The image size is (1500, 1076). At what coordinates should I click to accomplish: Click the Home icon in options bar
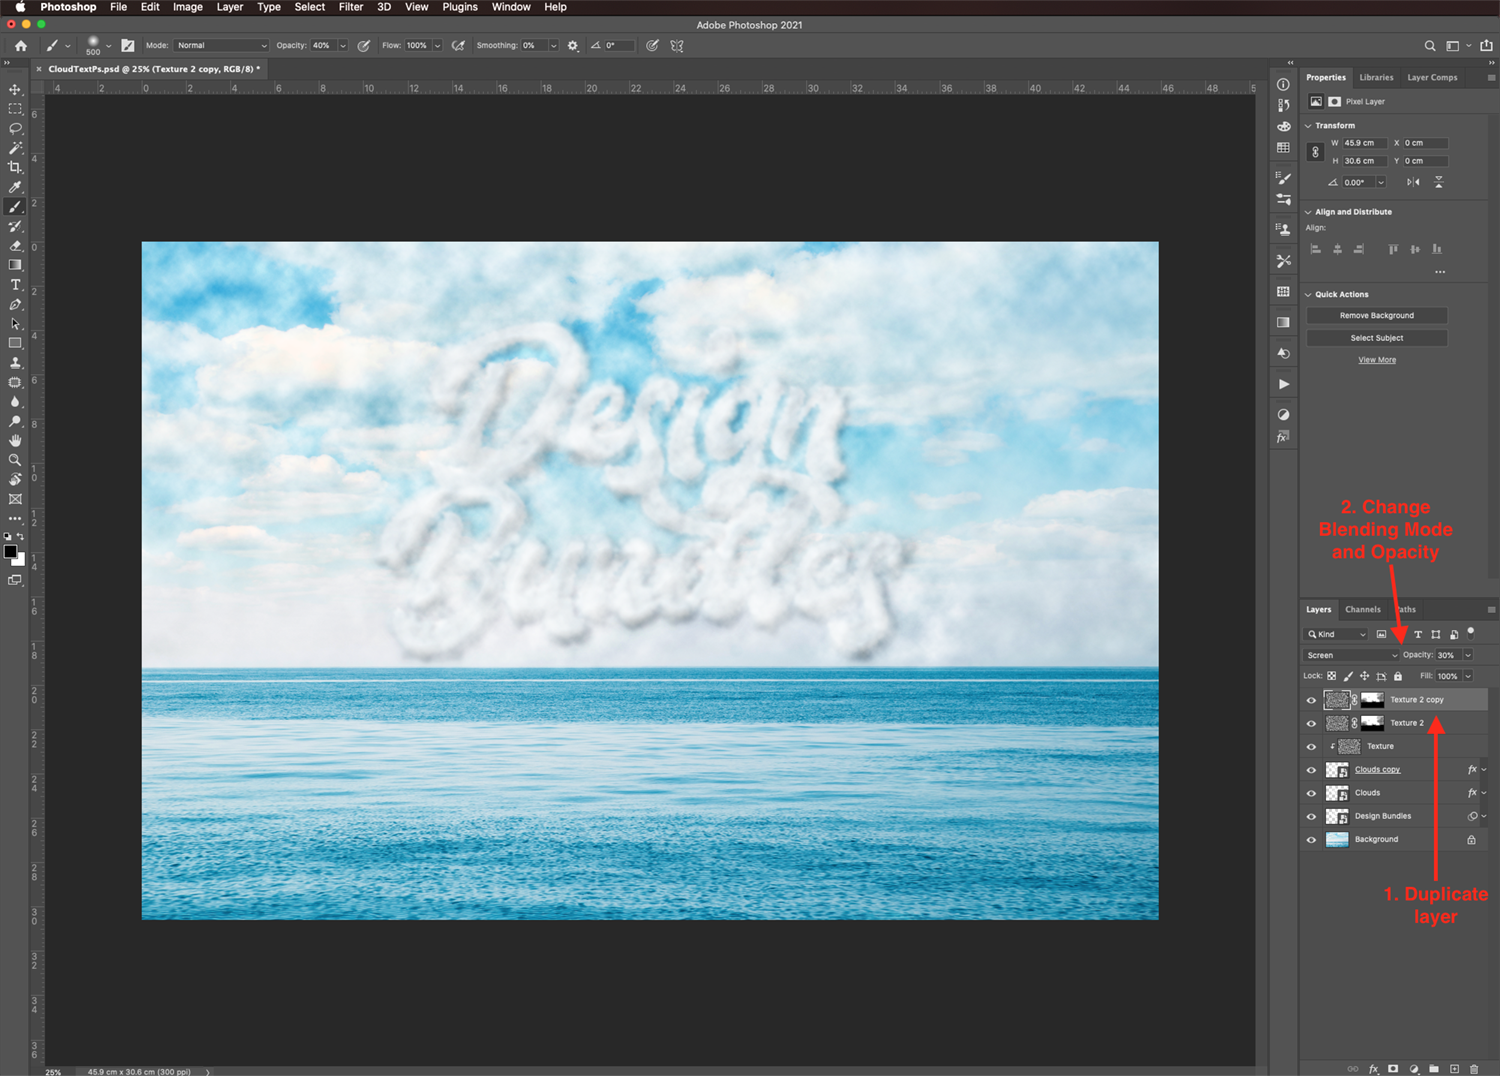coord(20,45)
